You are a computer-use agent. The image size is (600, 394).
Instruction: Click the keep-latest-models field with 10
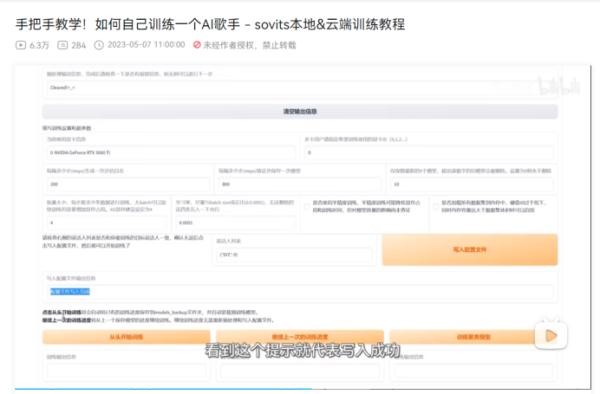click(x=471, y=184)
